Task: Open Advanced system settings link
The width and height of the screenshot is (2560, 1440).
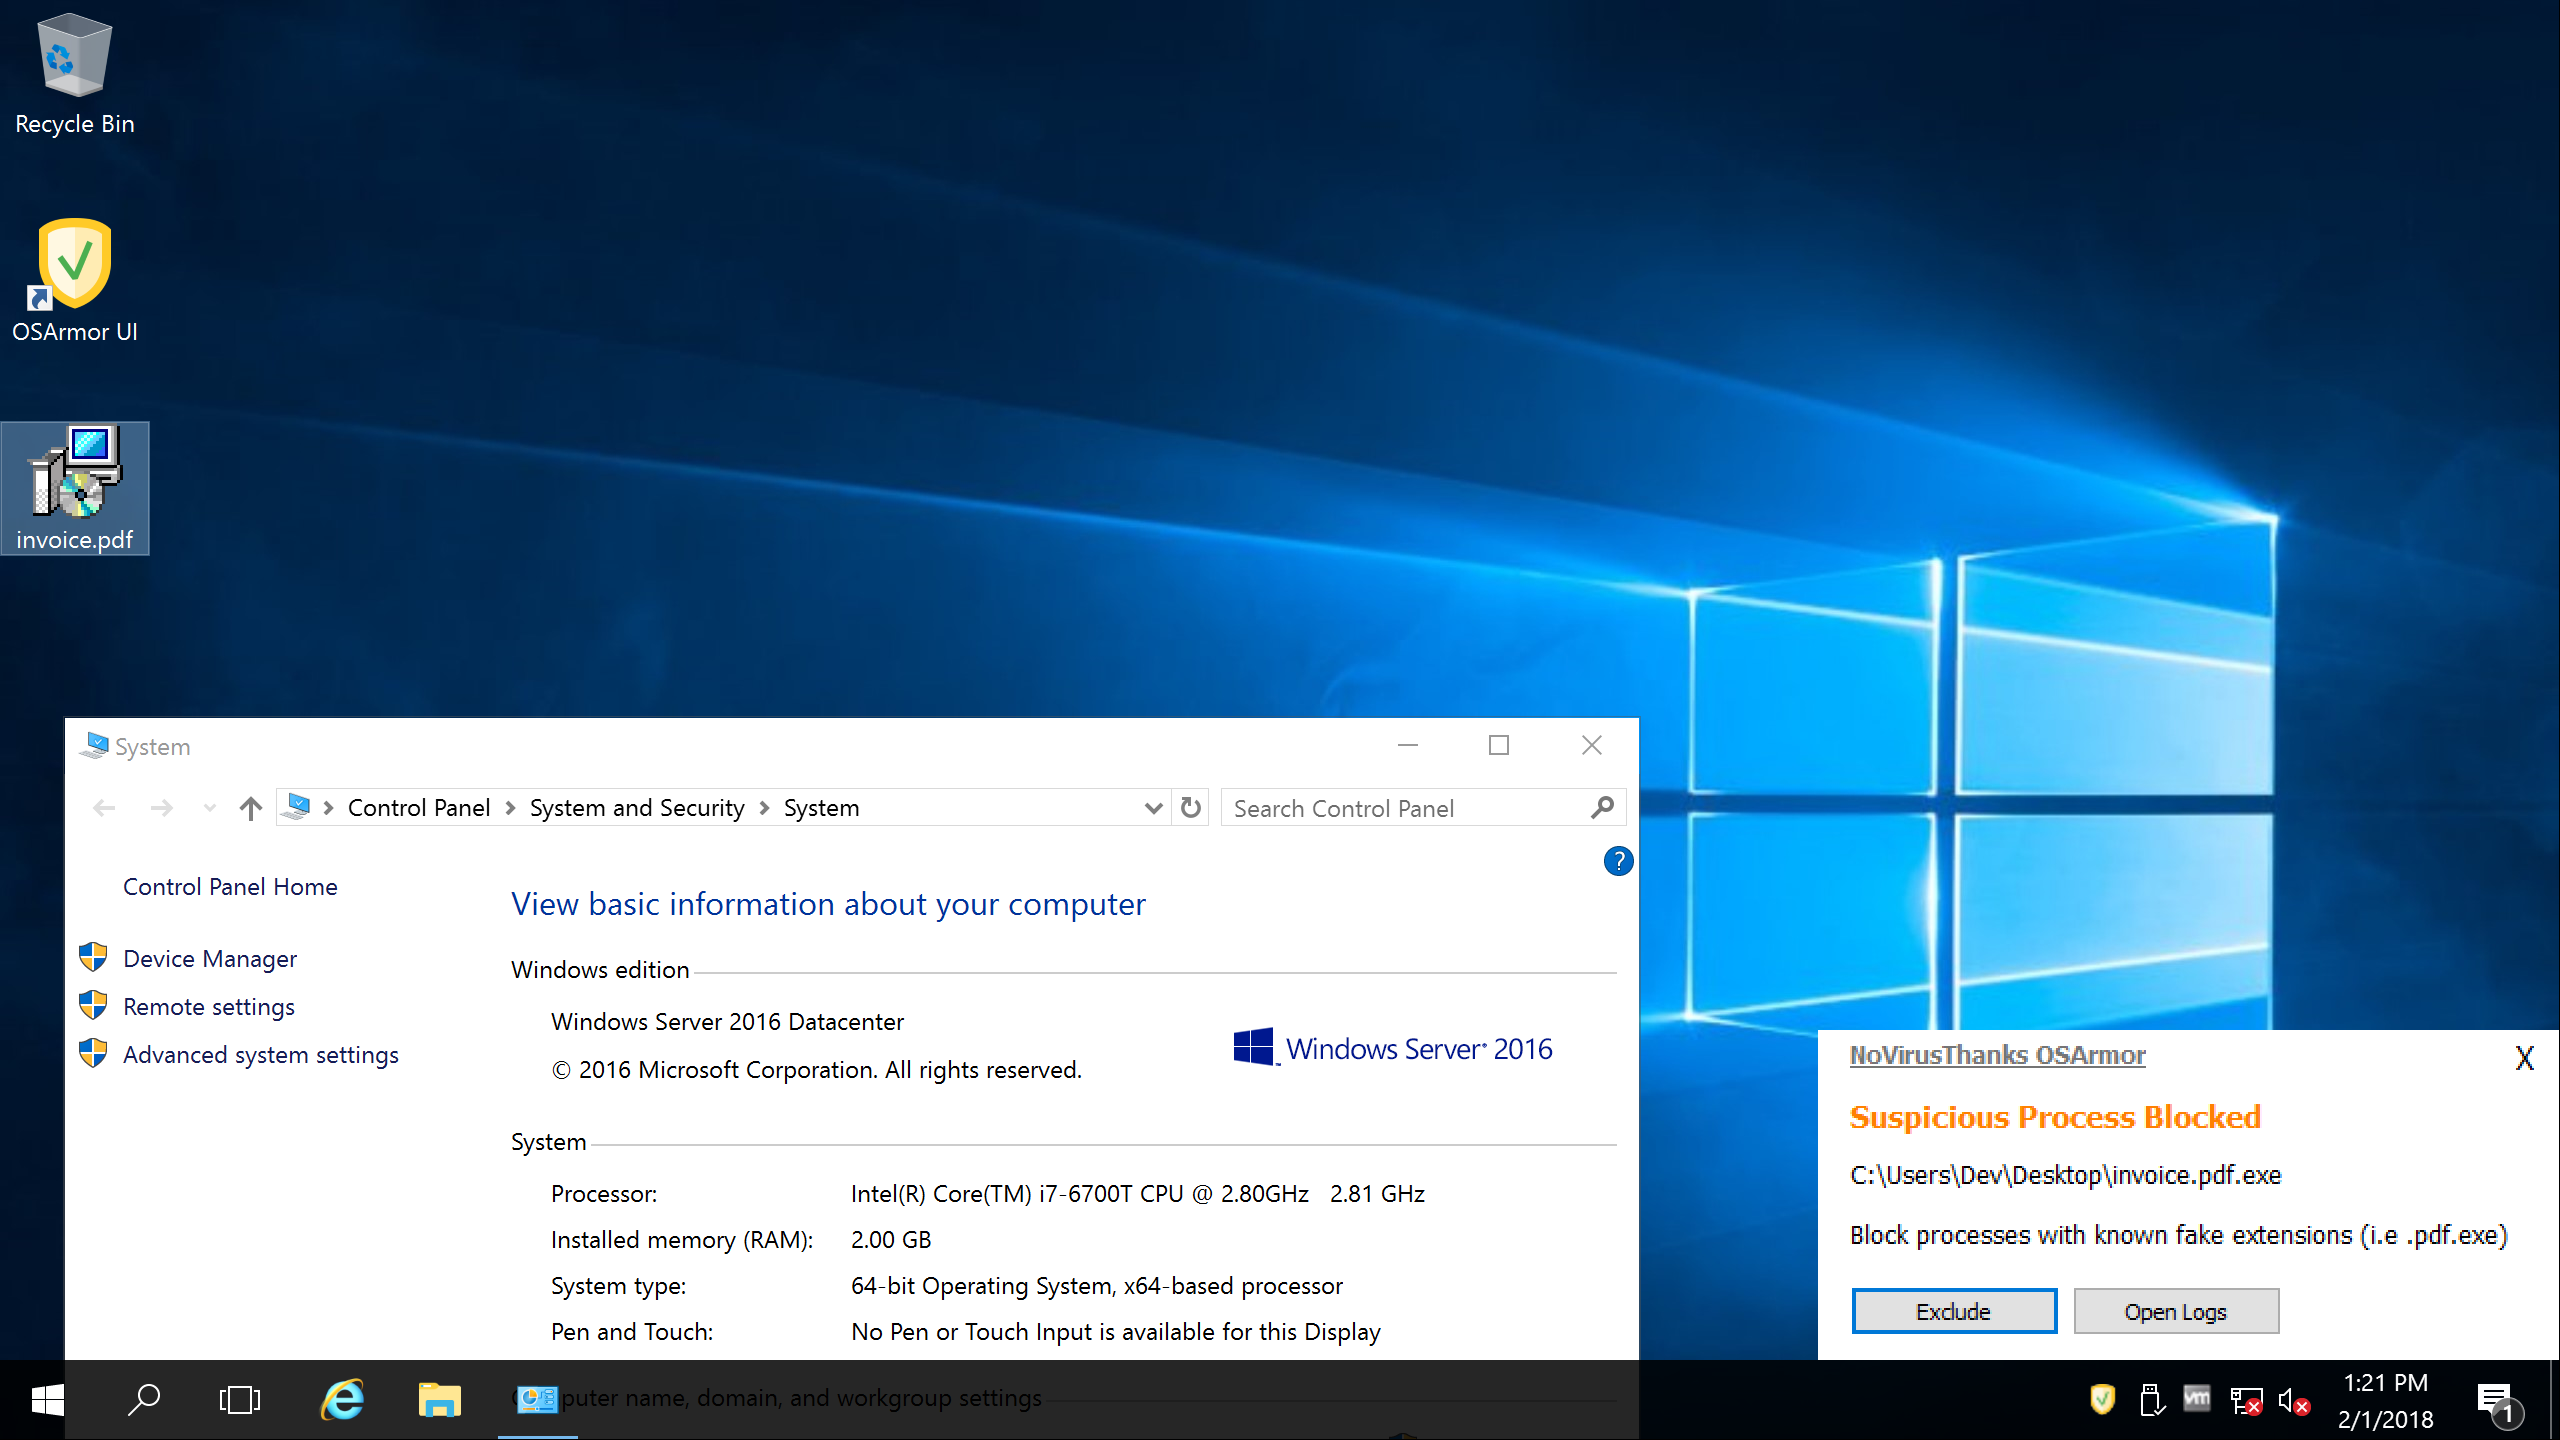Action: pos(260,1055)
